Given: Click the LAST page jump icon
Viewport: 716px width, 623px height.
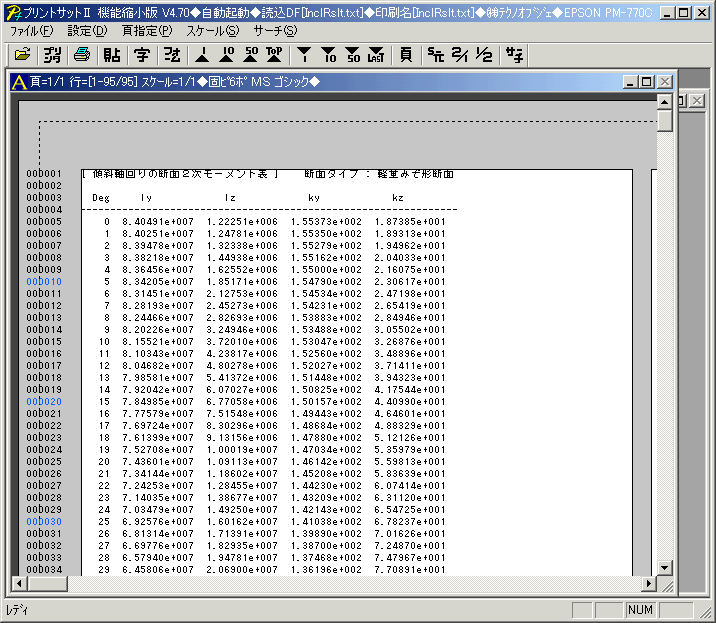Looking at the screenshot, I should click(x=374, y=53).
